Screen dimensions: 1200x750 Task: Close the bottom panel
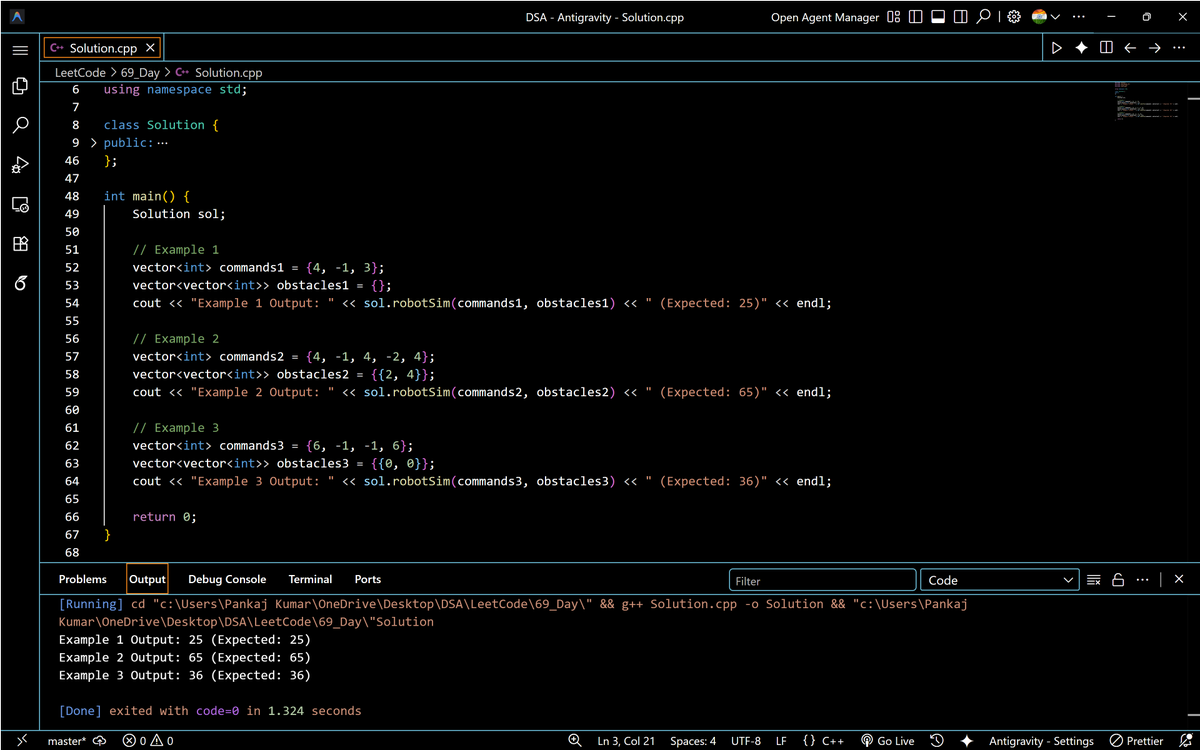1179,579
